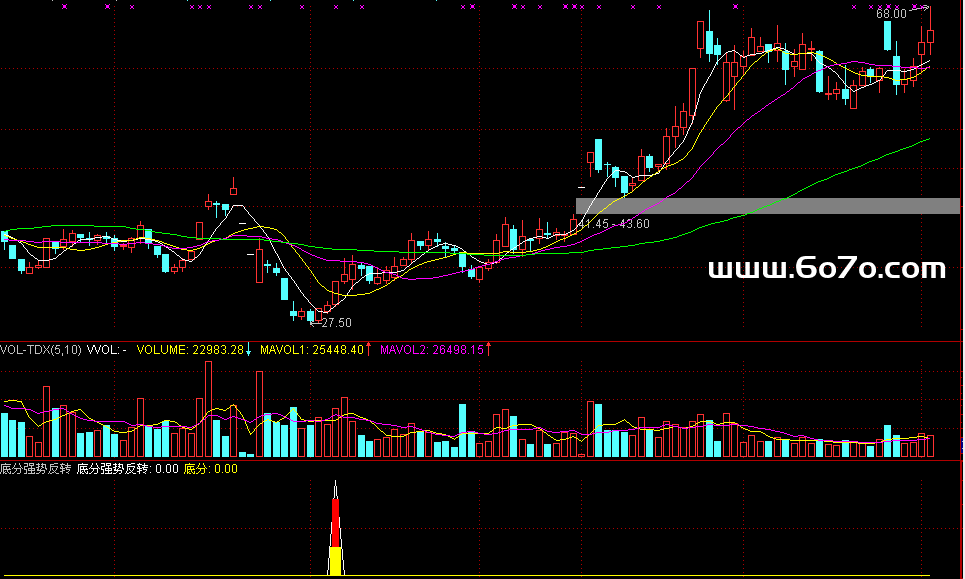Click the yellow 底分: 0.00 value label
The width and height of the screenshot is (965, 579).
pos(211,468)
